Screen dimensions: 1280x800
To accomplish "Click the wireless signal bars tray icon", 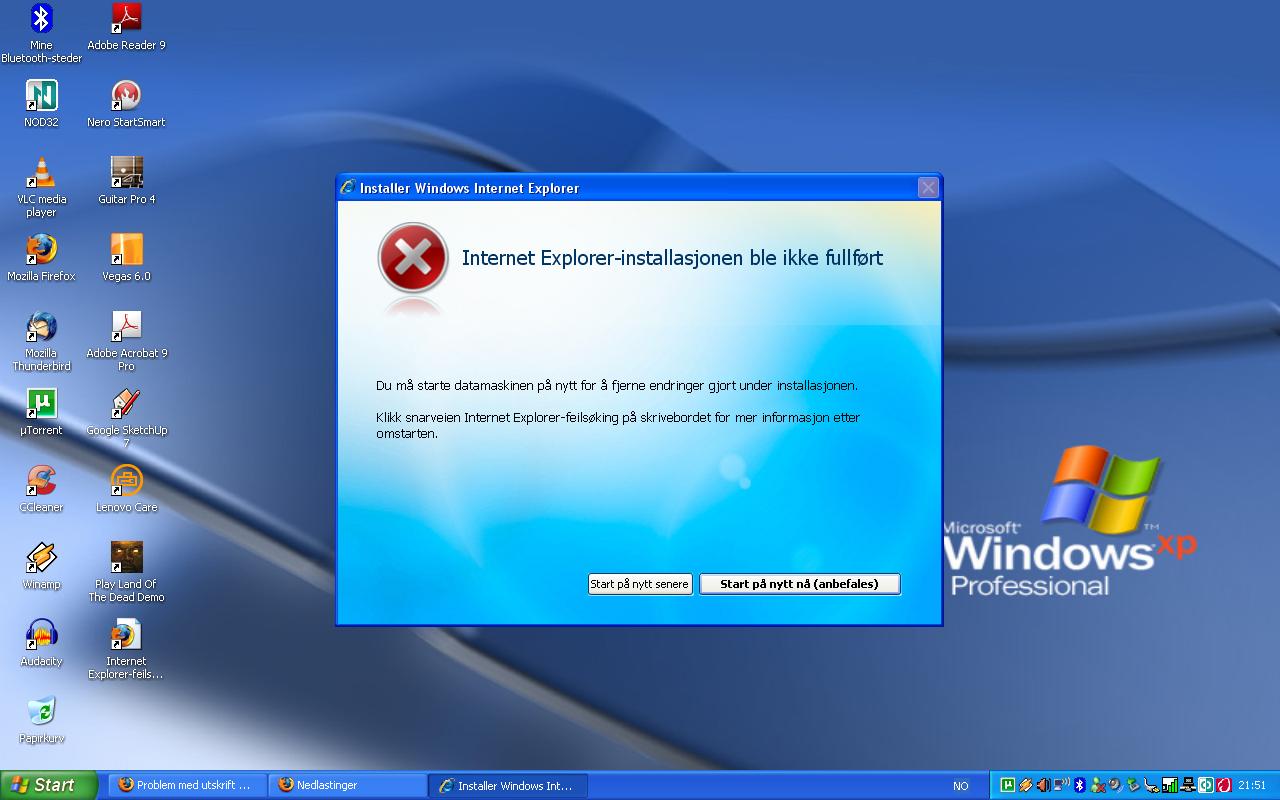I will tap(1170, 785).
